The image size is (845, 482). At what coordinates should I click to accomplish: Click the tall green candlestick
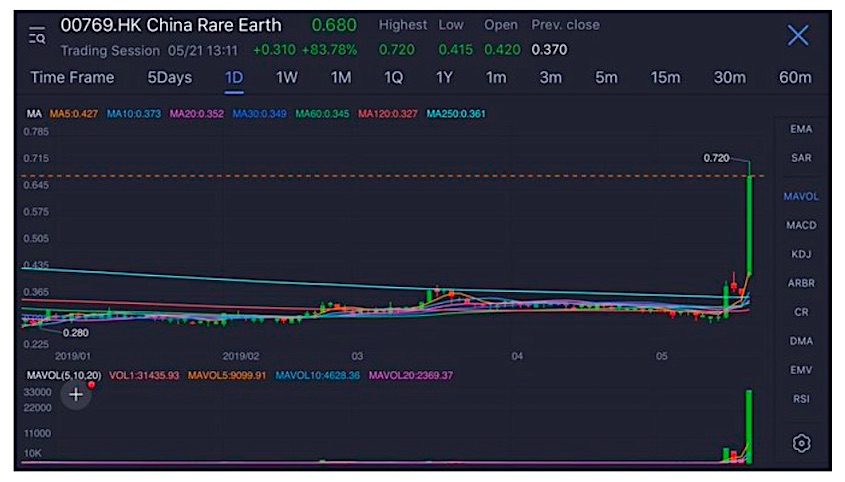pyautogui.click(x=749, y=225)
